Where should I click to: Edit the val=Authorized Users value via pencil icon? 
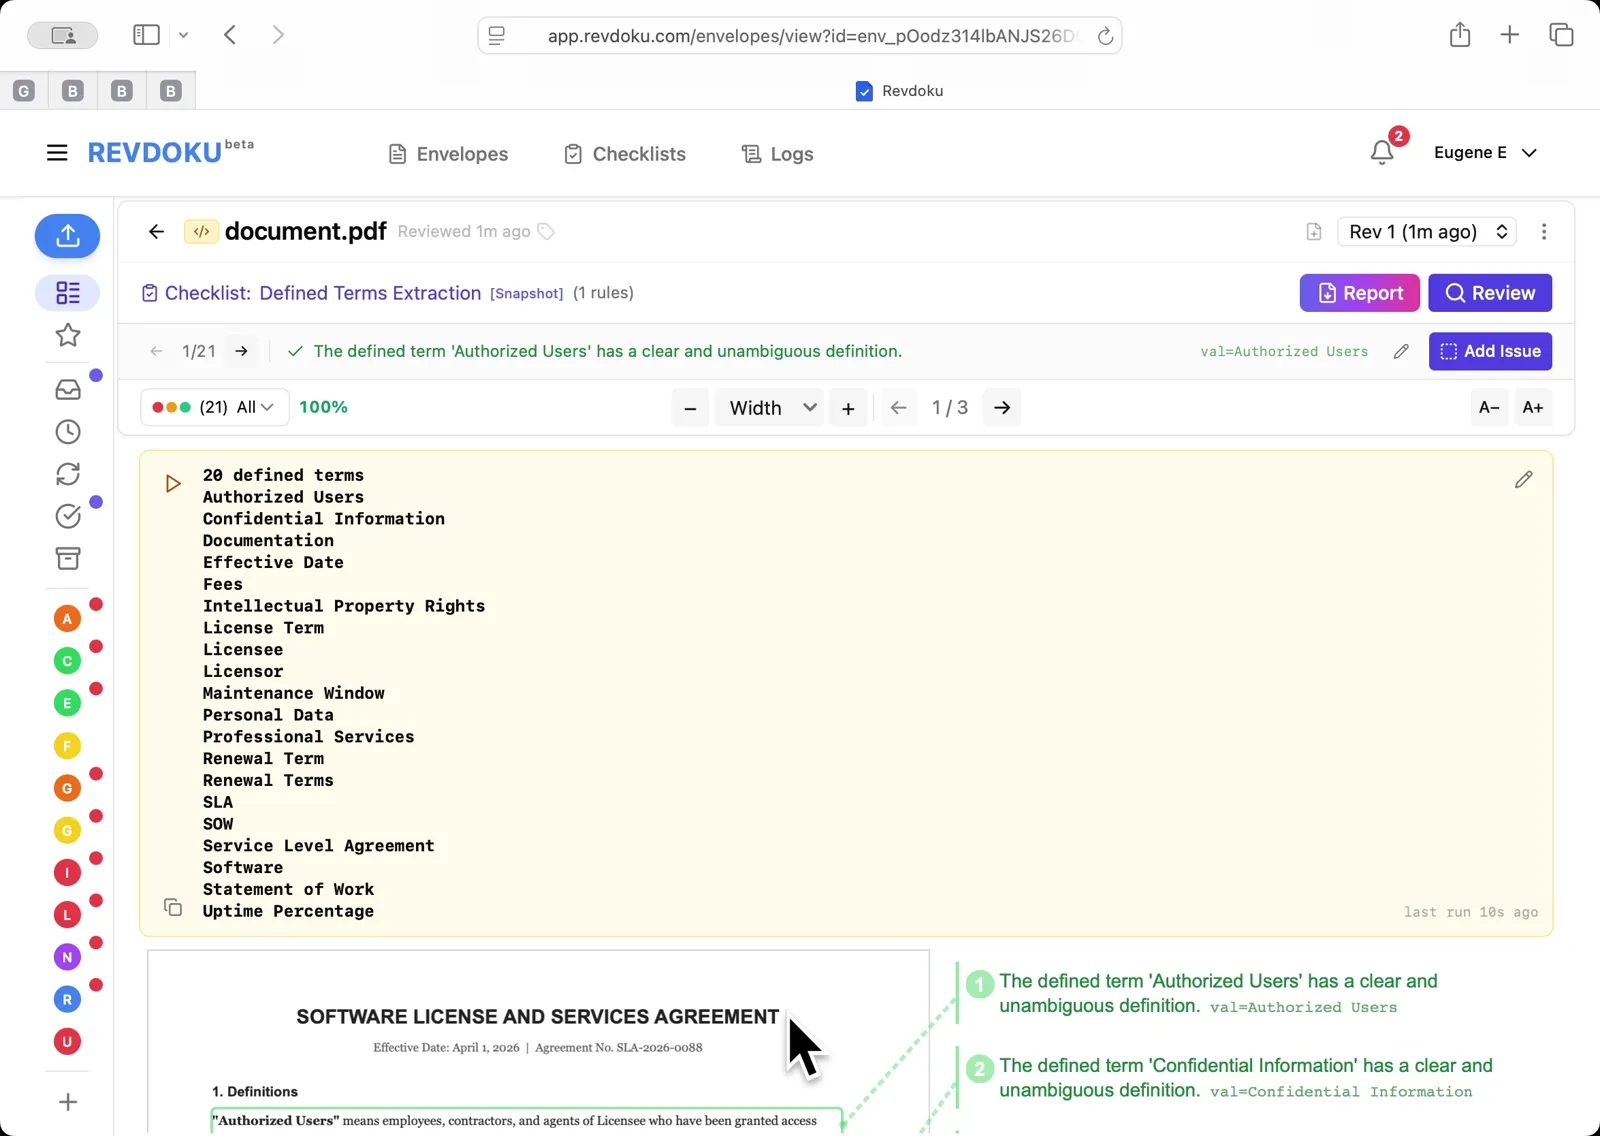point(1400,351)
